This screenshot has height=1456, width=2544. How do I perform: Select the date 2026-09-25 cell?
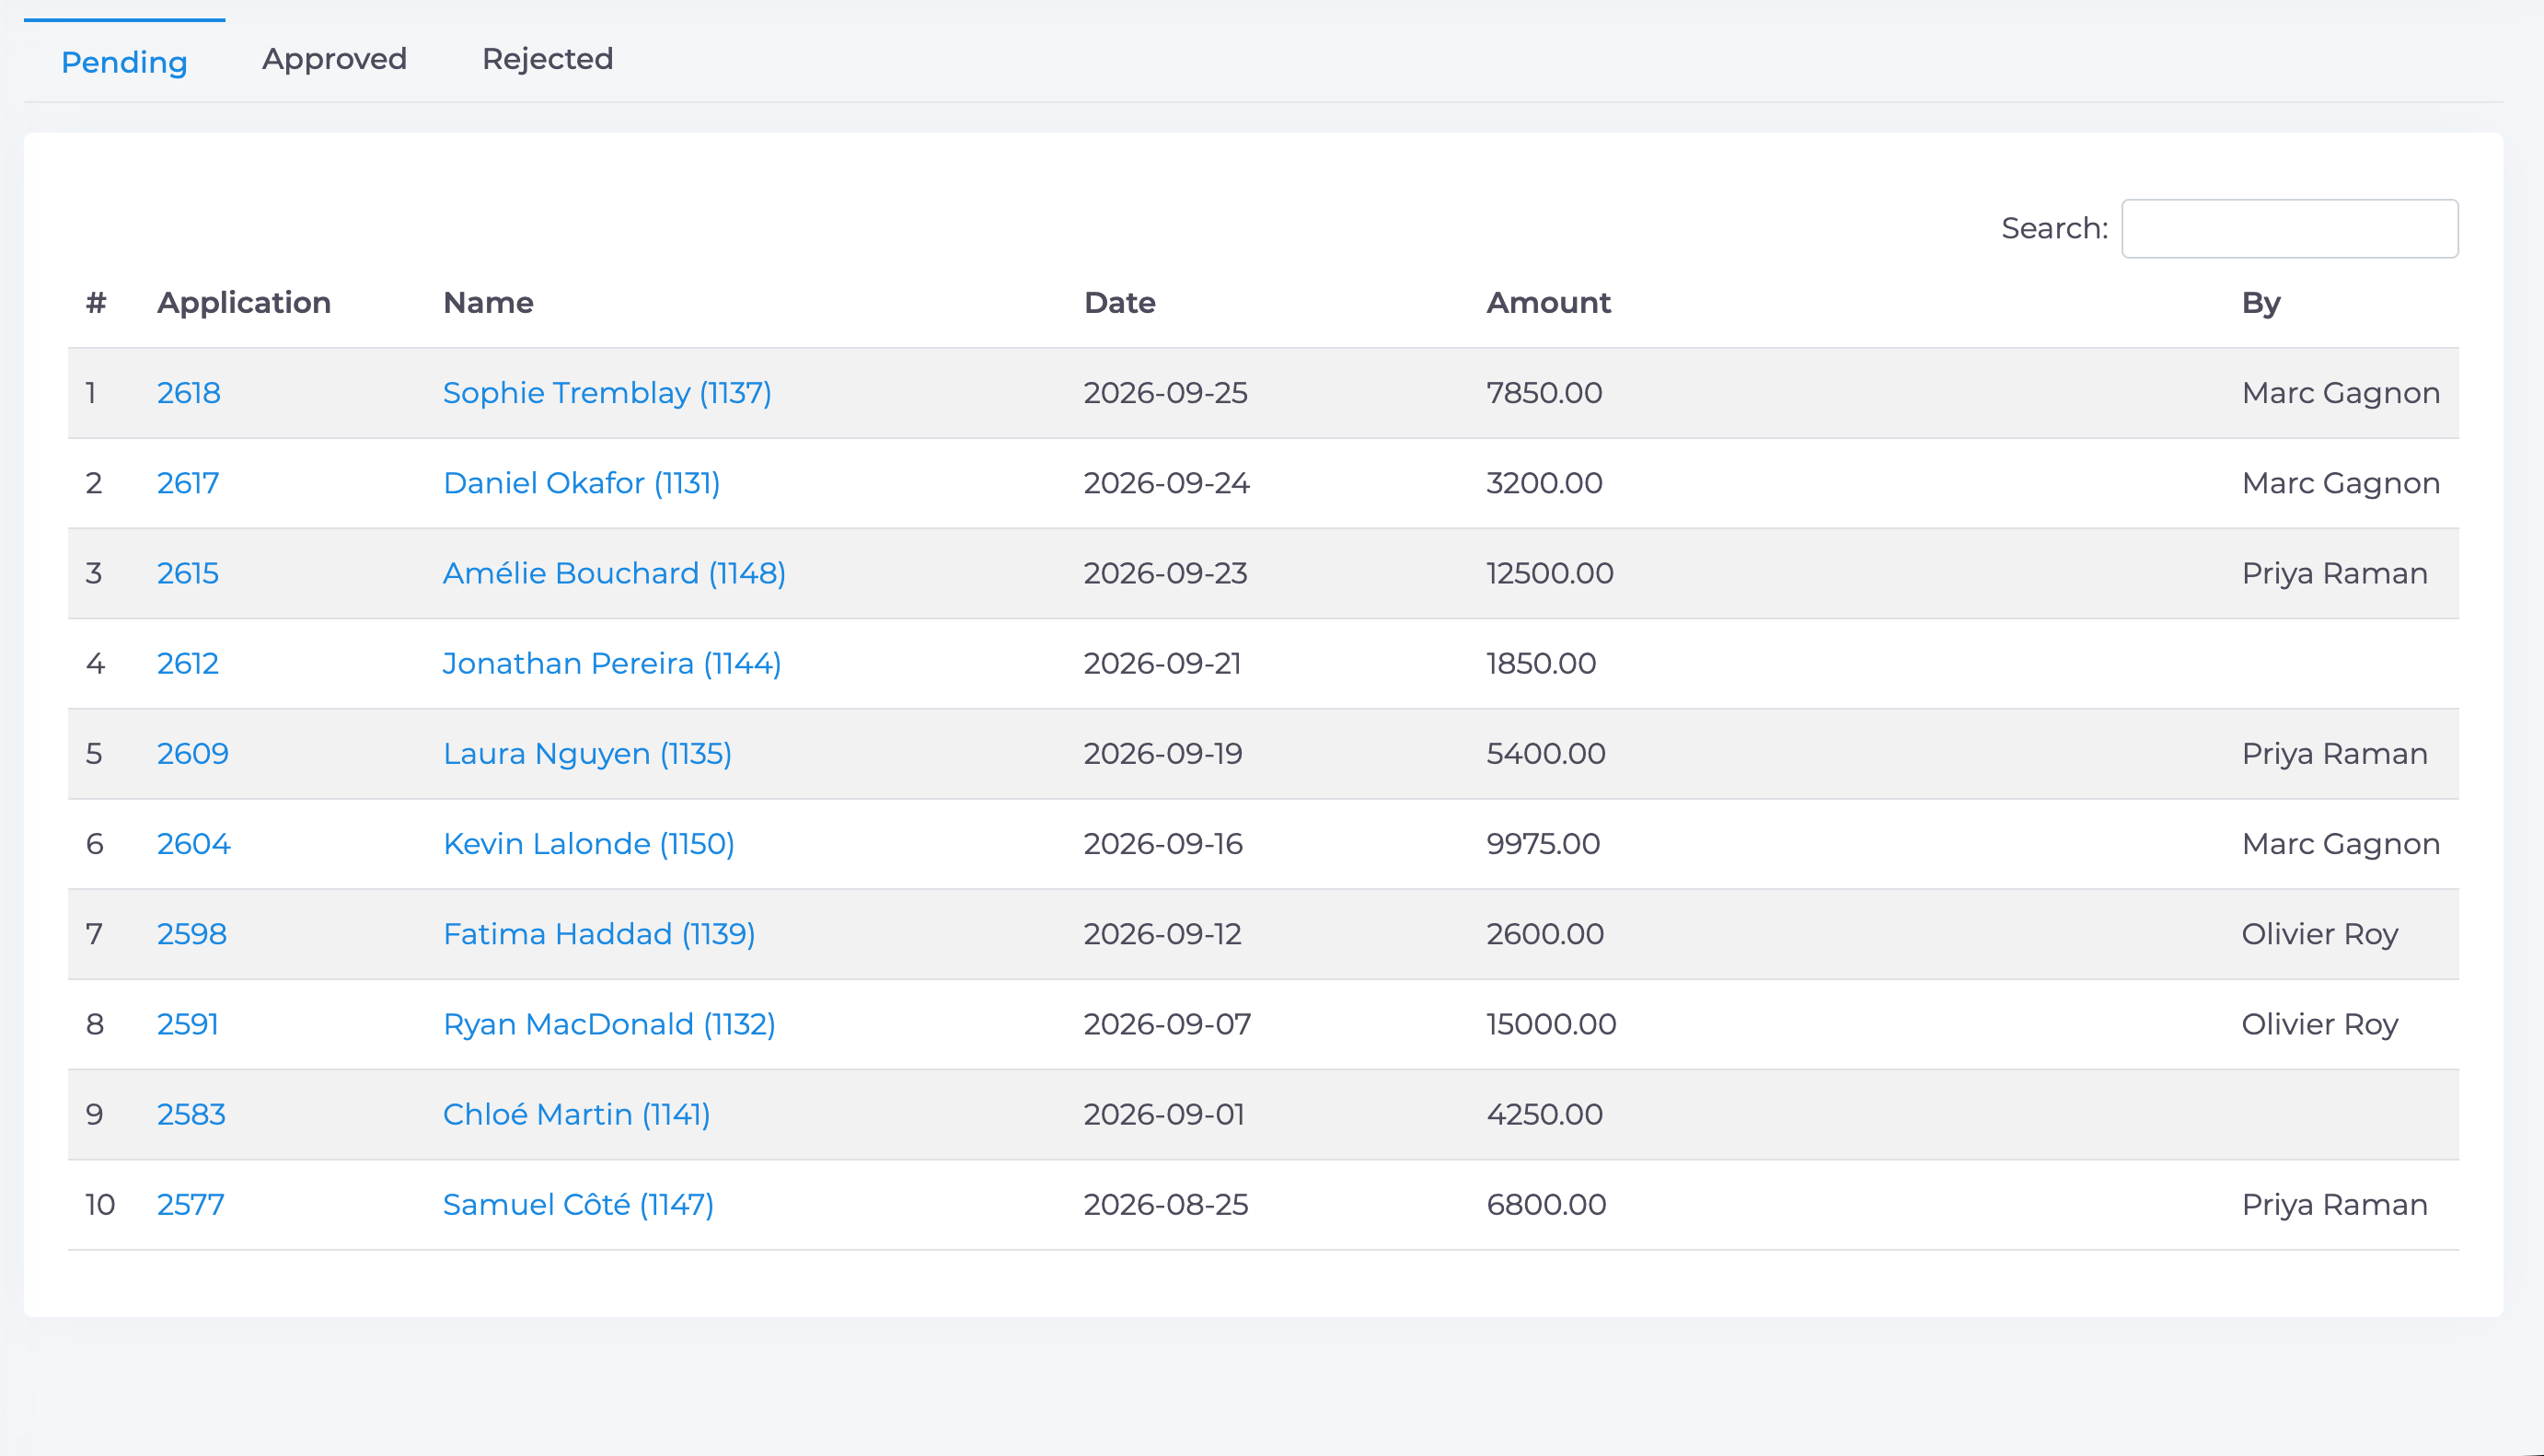pos(1166,393)
